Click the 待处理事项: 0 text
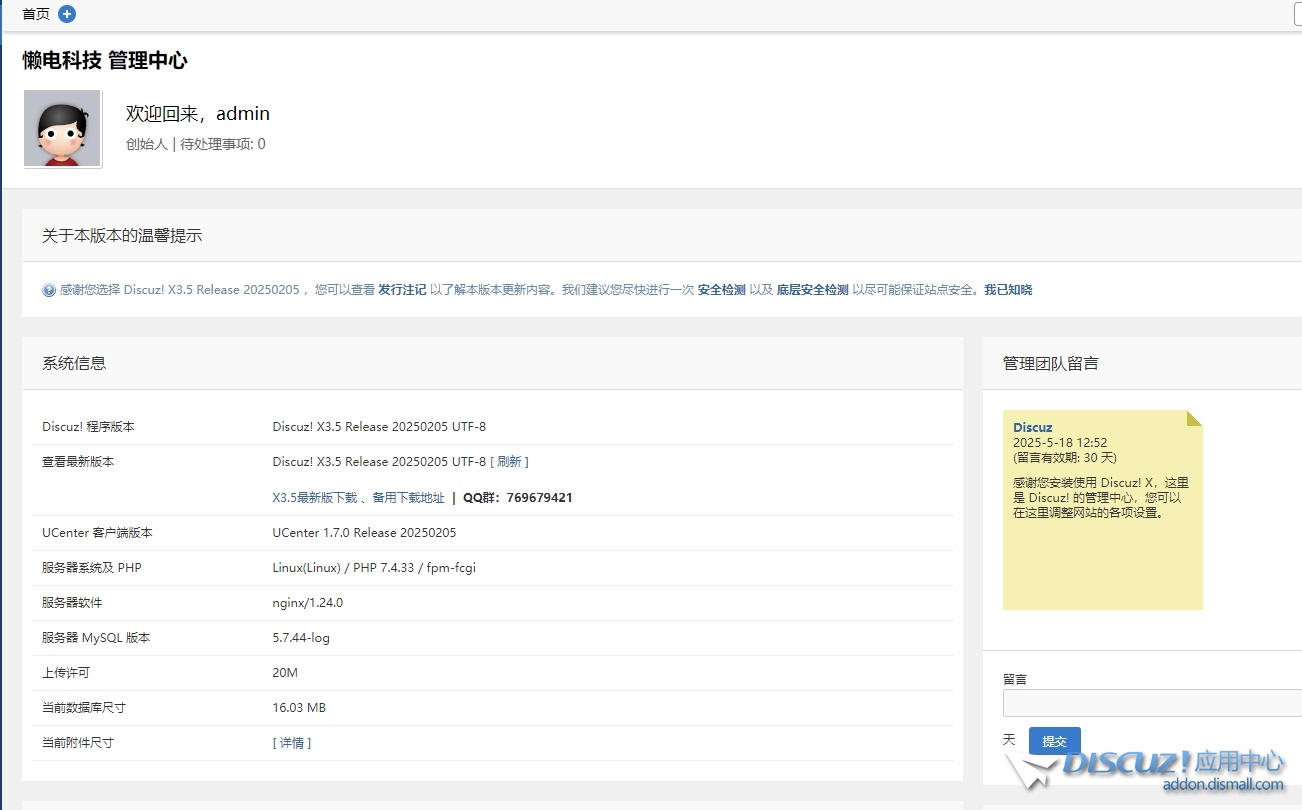1302x810 pixels. pos(223,144)
